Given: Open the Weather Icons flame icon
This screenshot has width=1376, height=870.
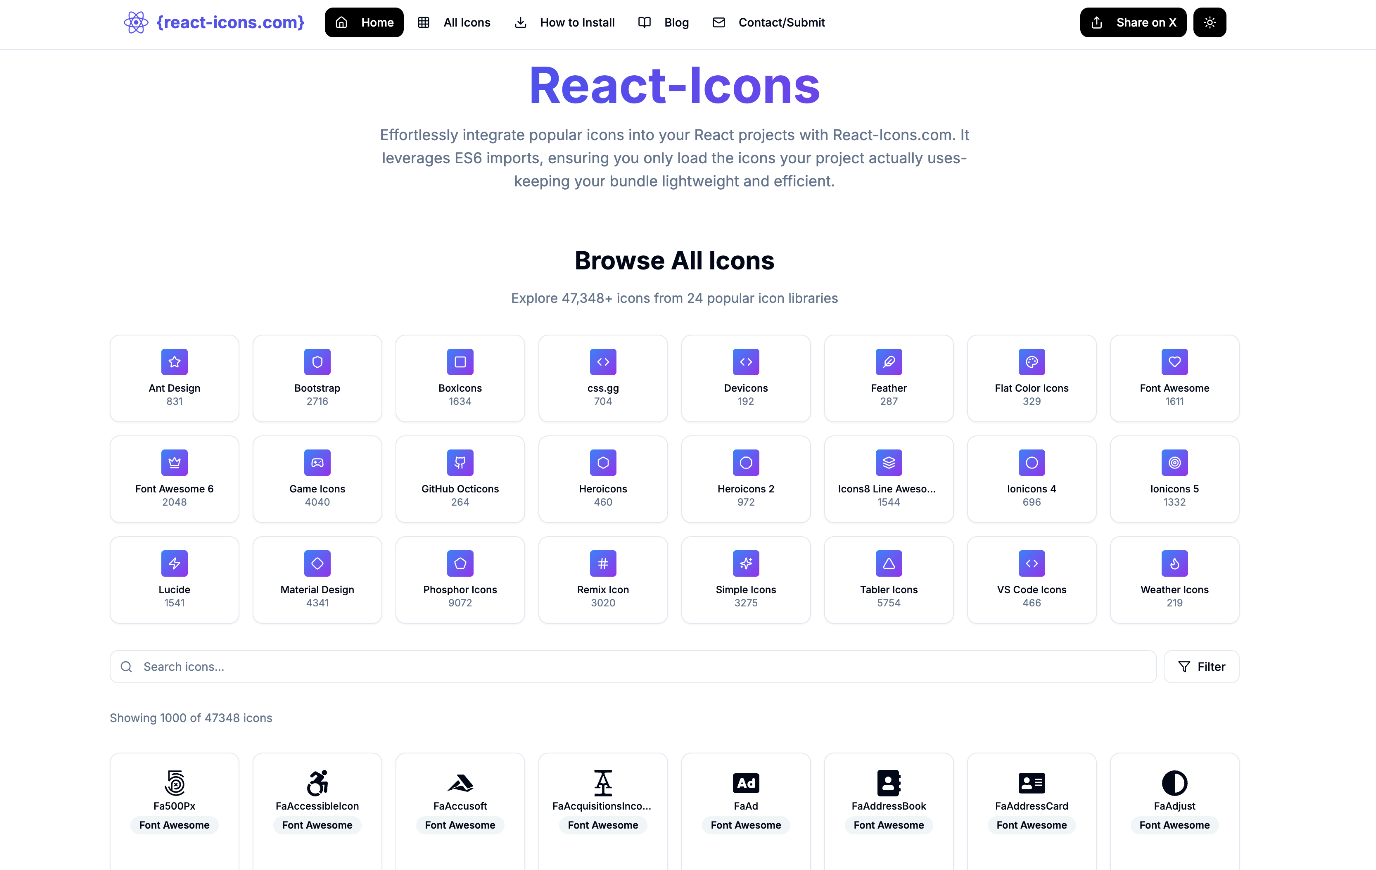Looking at the screenshot, I should tap(1175, 564).
